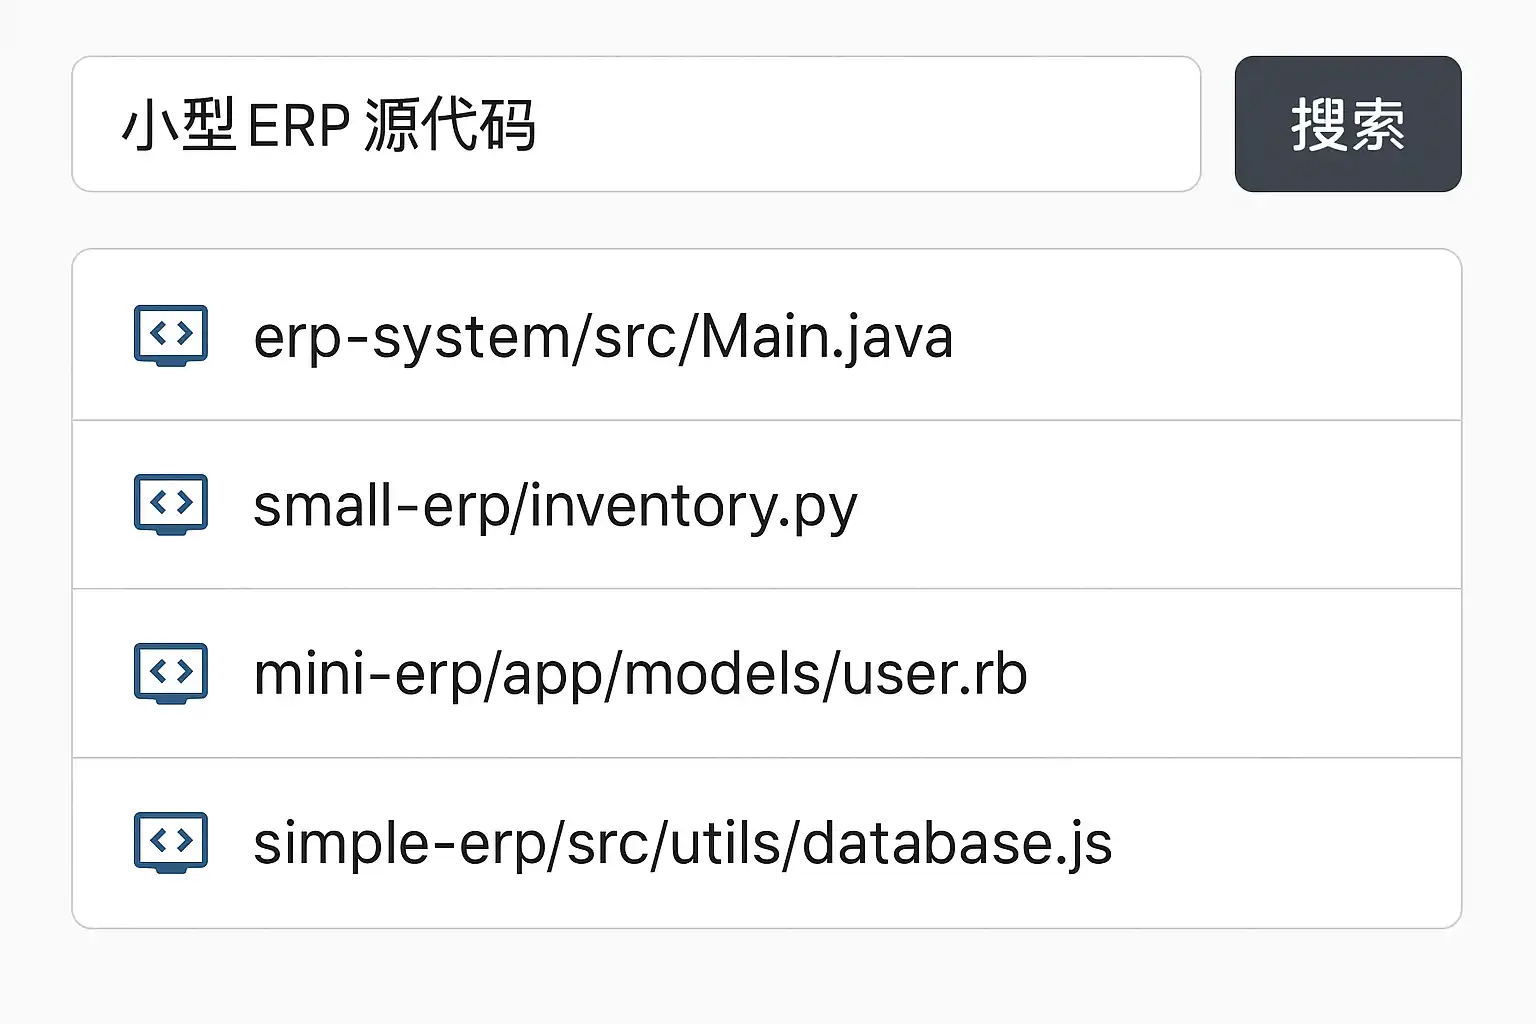Open the database.js file name
1536x1024 pixels.
[x=956, y=844]
